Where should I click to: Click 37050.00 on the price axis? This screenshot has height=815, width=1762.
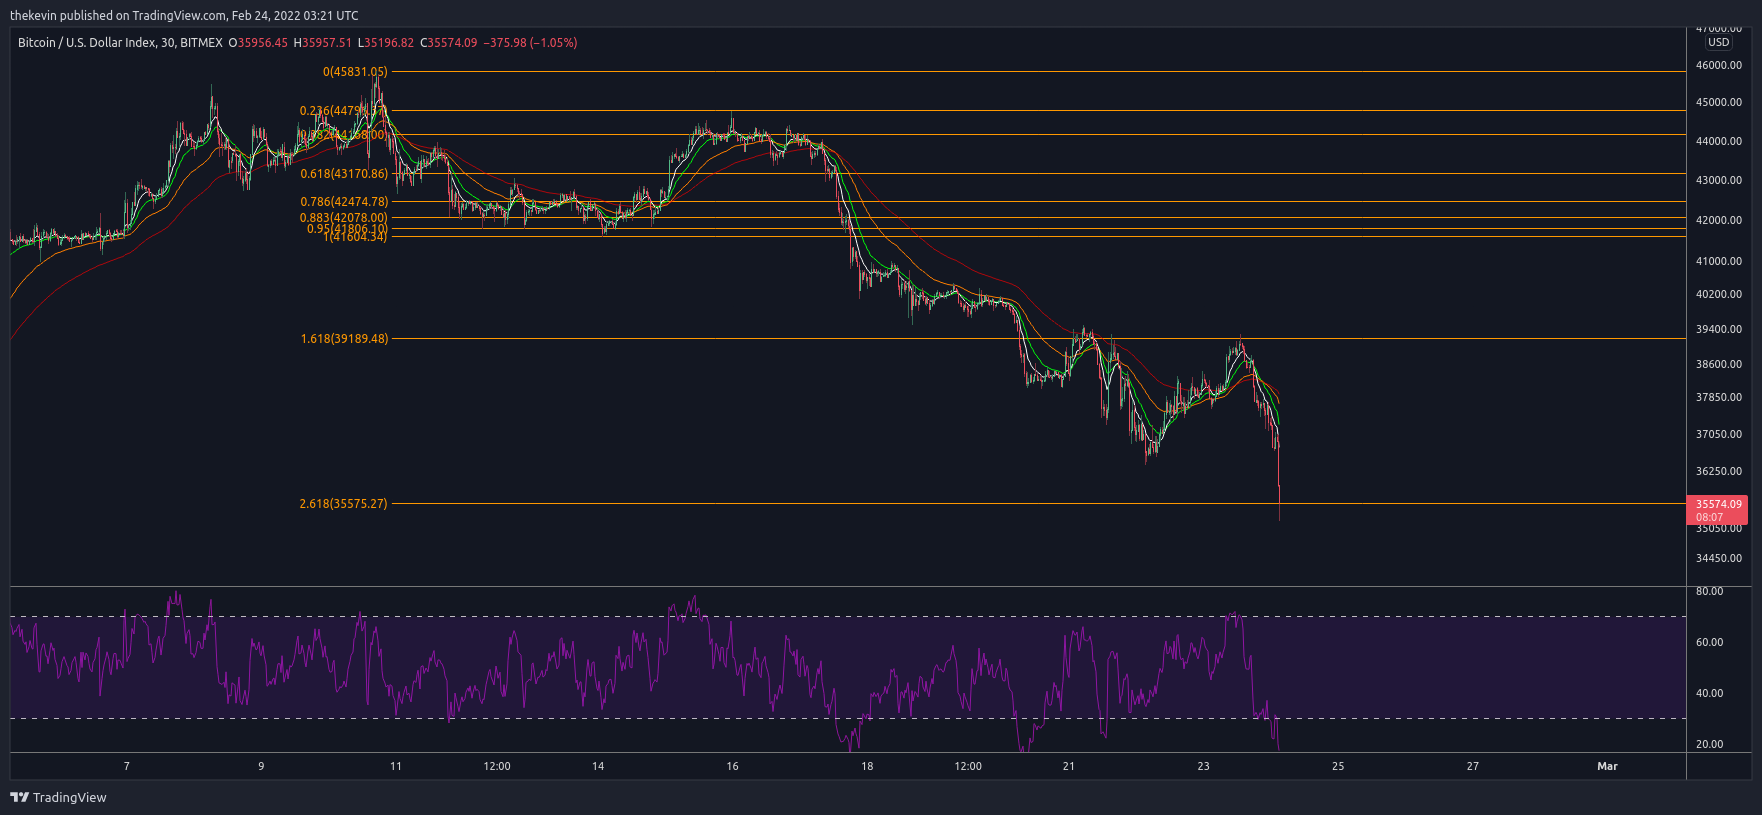[x=1719, y=434]
